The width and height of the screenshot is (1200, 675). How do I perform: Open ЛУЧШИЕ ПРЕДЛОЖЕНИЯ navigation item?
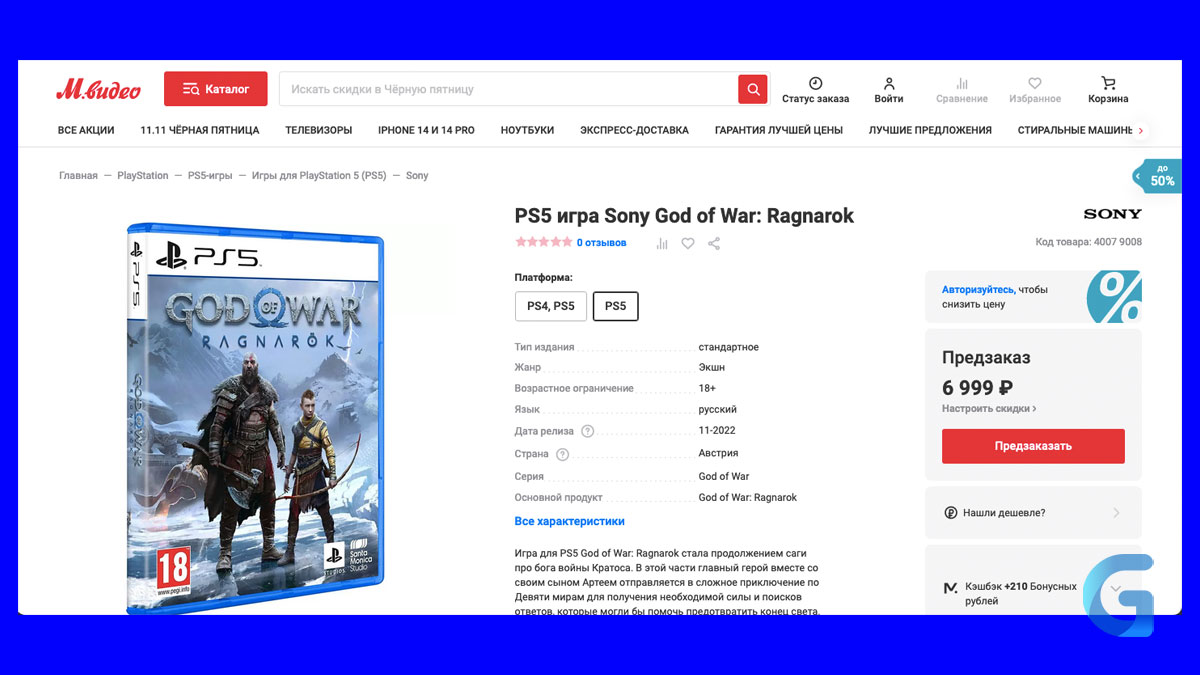coord(930,130)
